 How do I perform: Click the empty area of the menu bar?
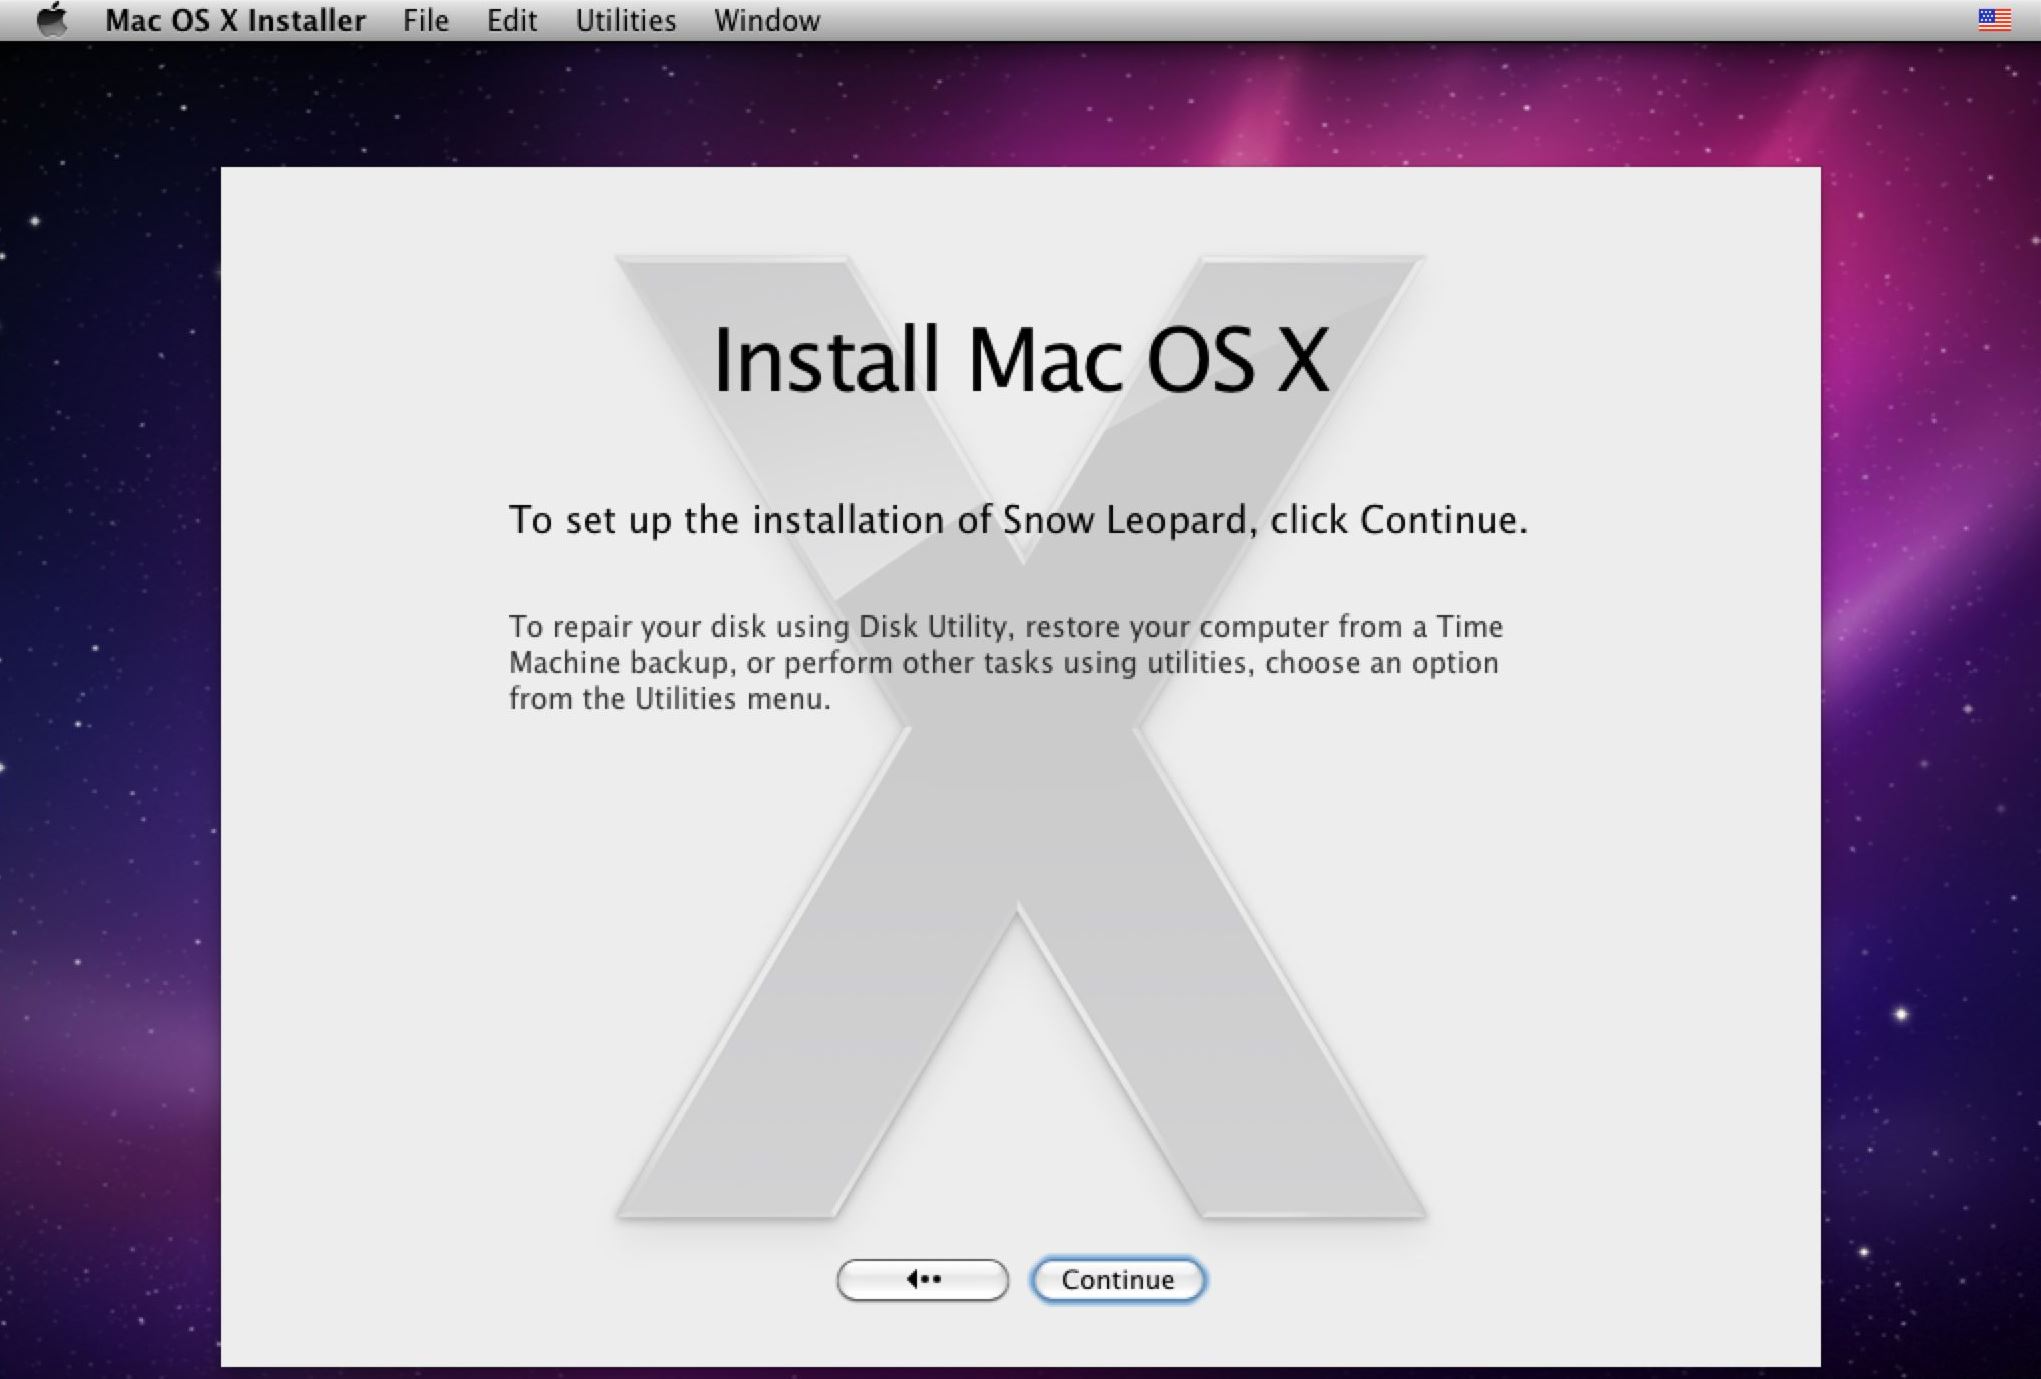pyautogui.click(x=1400, y=20)
